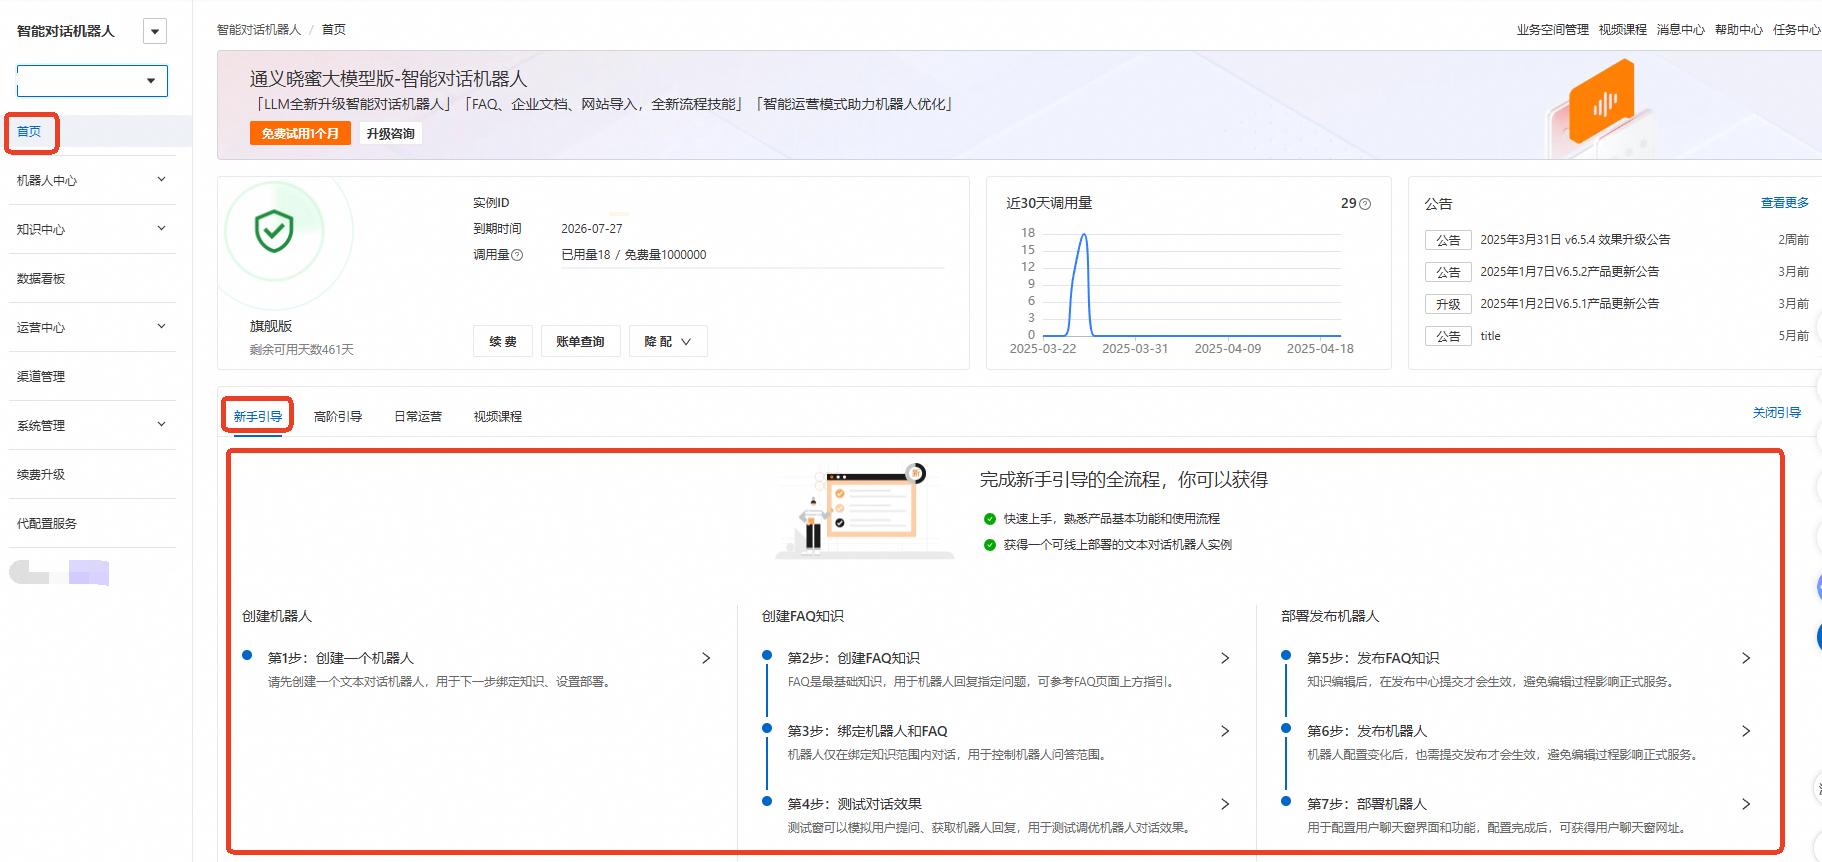Click the 账单查询 button
1822x862 pixels.
point(580,341)
